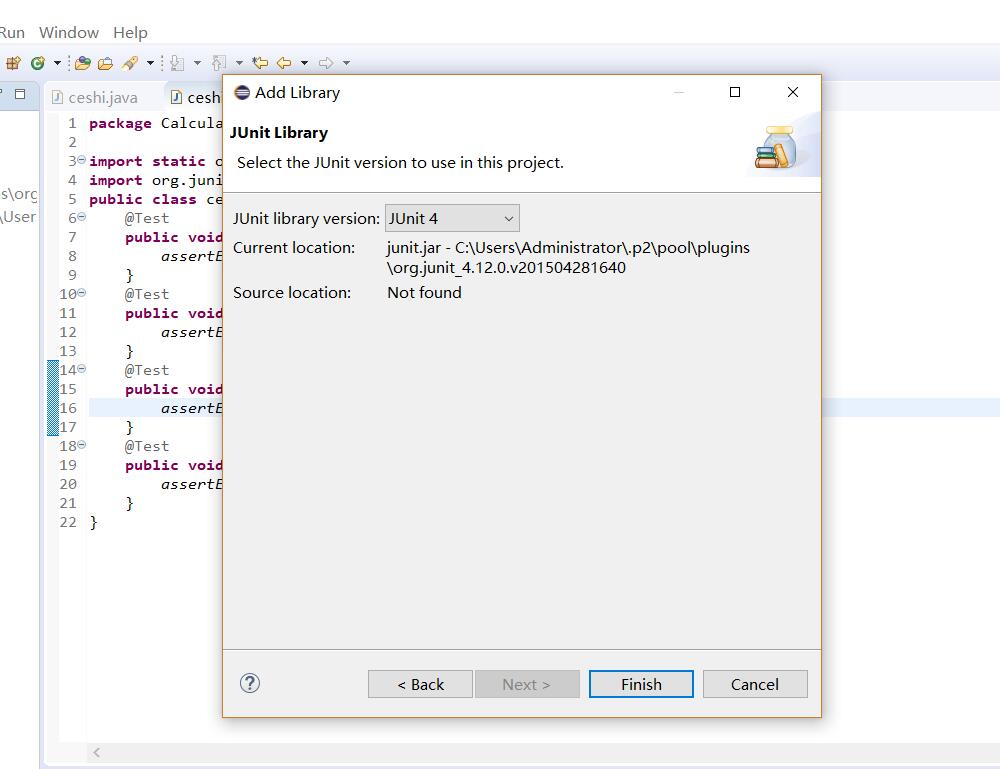Click 'public class' on line 5
The width and height of the screenshot is (1000, 769).
143,200
